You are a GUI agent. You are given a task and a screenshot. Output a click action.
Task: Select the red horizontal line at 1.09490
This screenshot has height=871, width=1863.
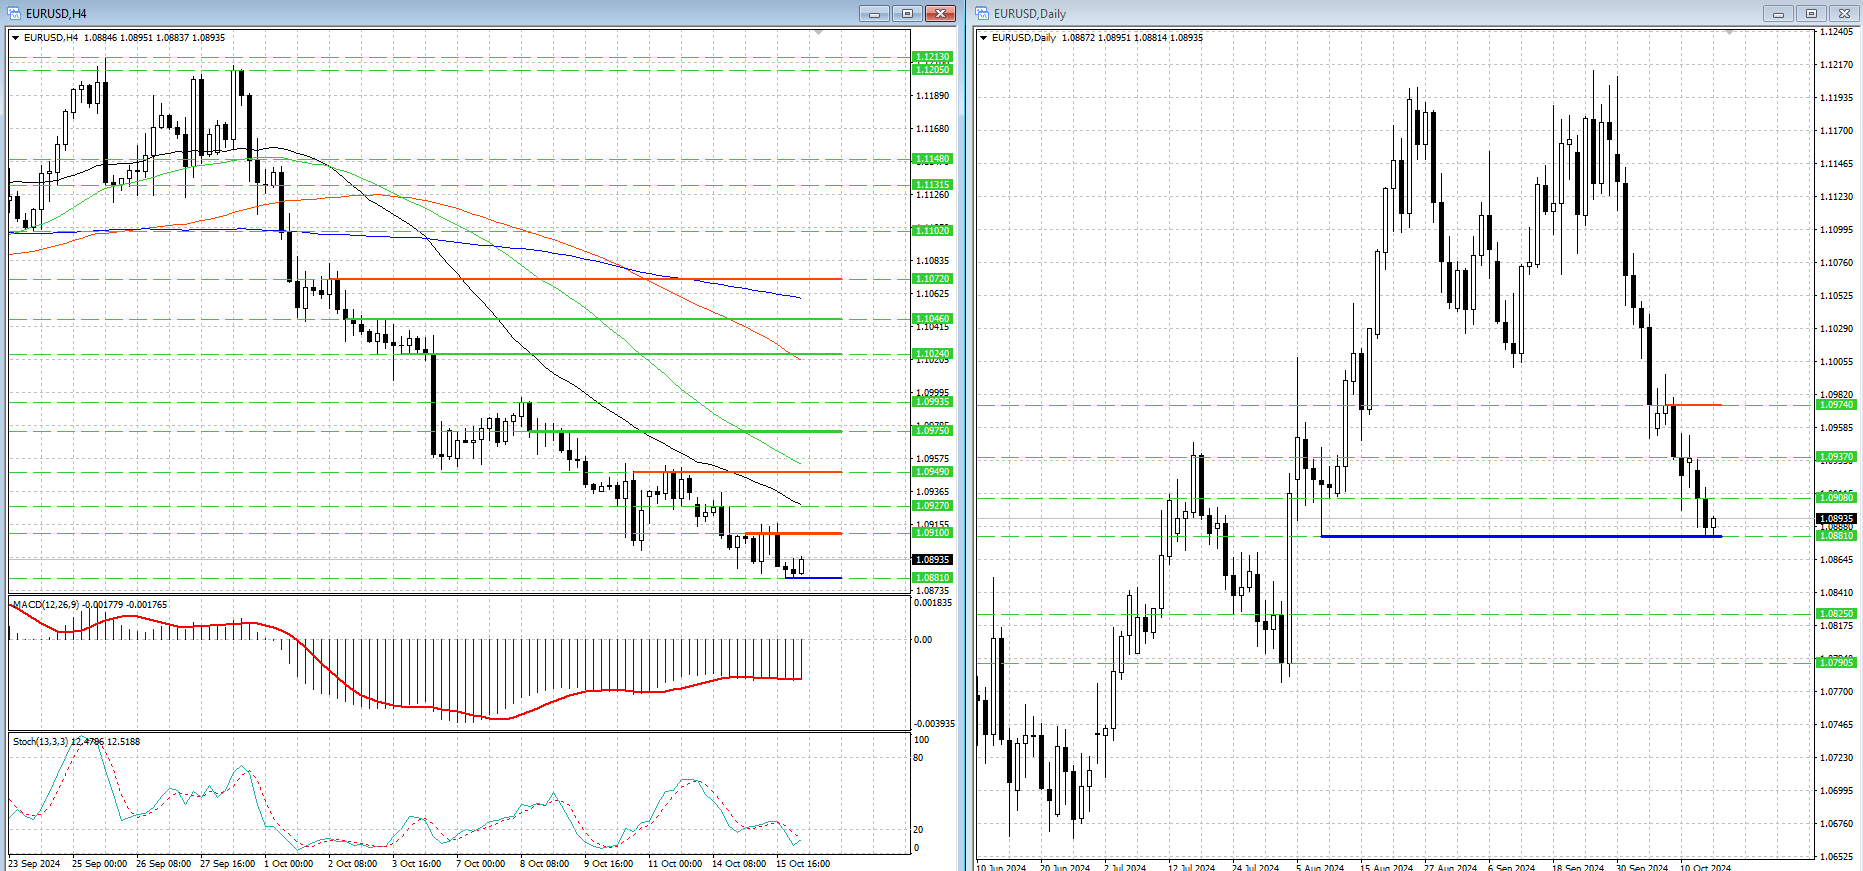[x=737, y=472]
